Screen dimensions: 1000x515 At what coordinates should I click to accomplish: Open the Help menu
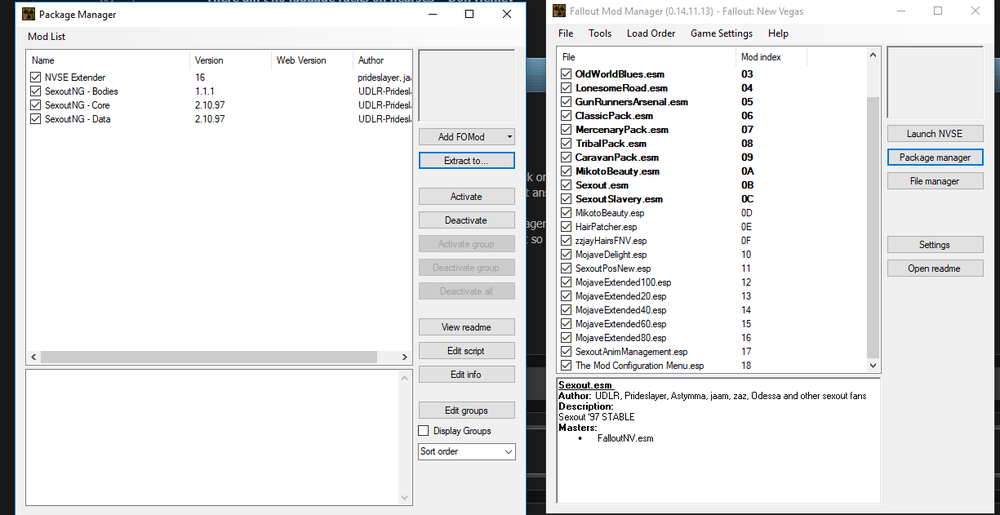coord(778,33)
